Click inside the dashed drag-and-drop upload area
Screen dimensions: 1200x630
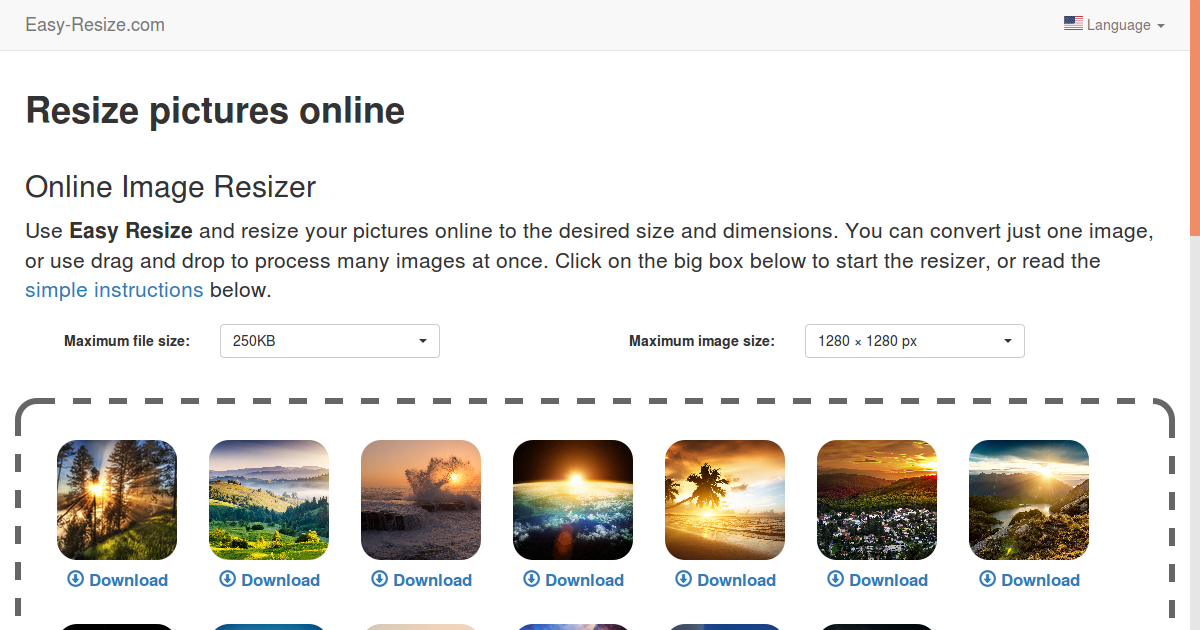[x=600, y=420]
